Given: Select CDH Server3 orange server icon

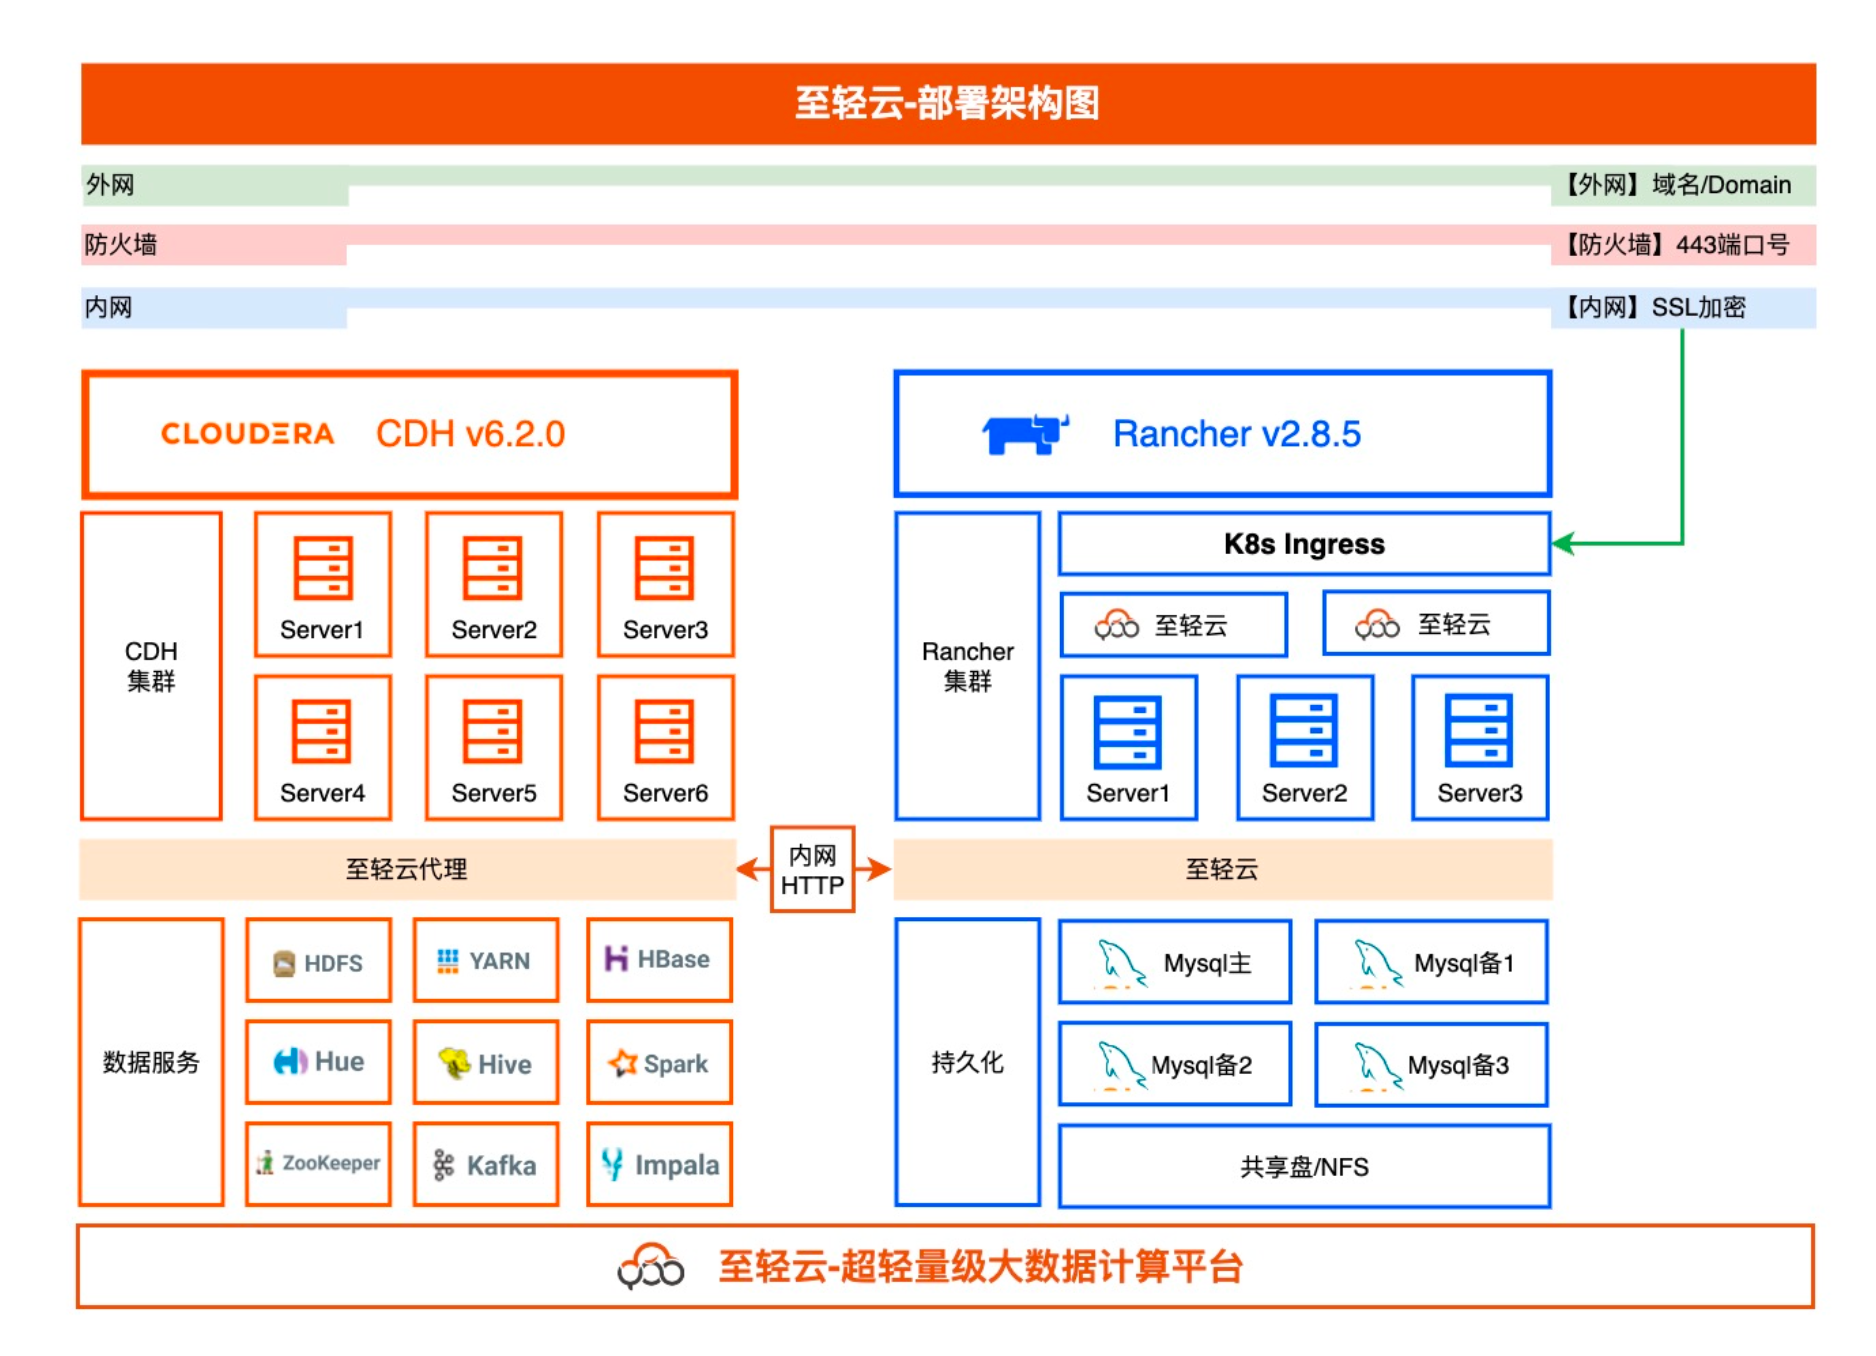Looking at the screenshot, I should pyautogui.click(x=665, y=568).
